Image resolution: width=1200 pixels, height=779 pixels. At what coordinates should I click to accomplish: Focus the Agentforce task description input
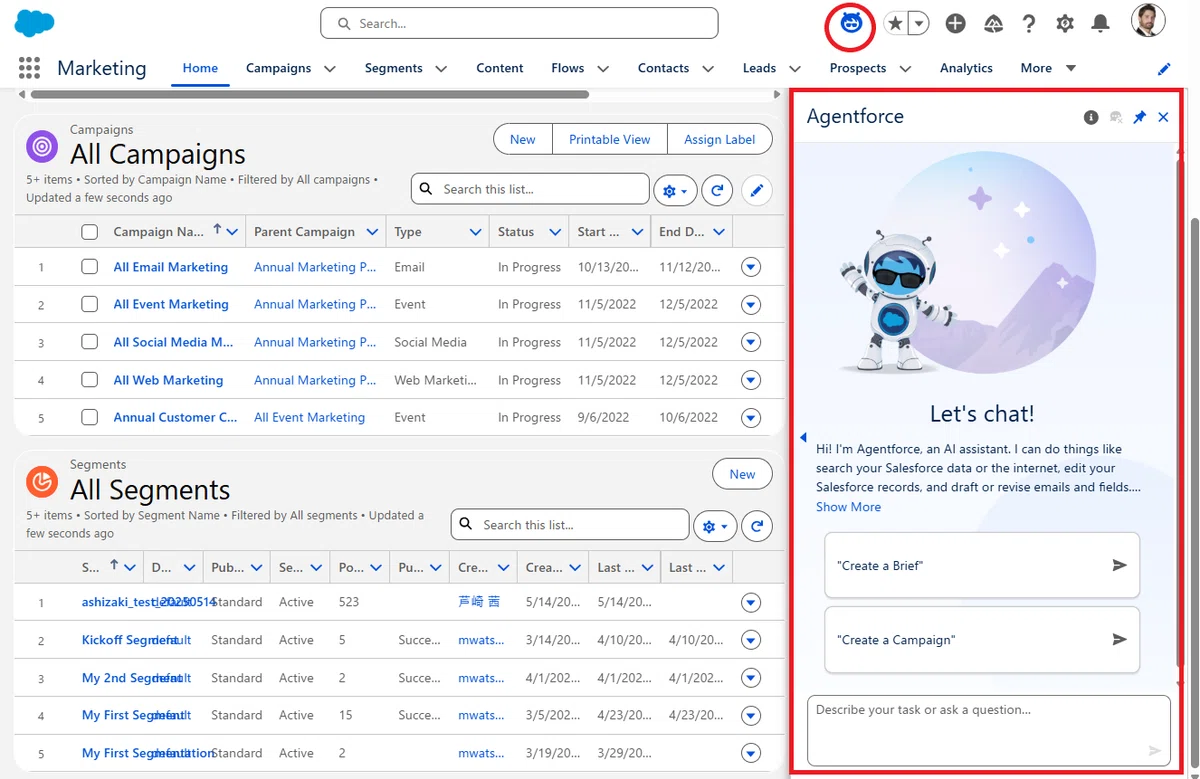point(988,731)
